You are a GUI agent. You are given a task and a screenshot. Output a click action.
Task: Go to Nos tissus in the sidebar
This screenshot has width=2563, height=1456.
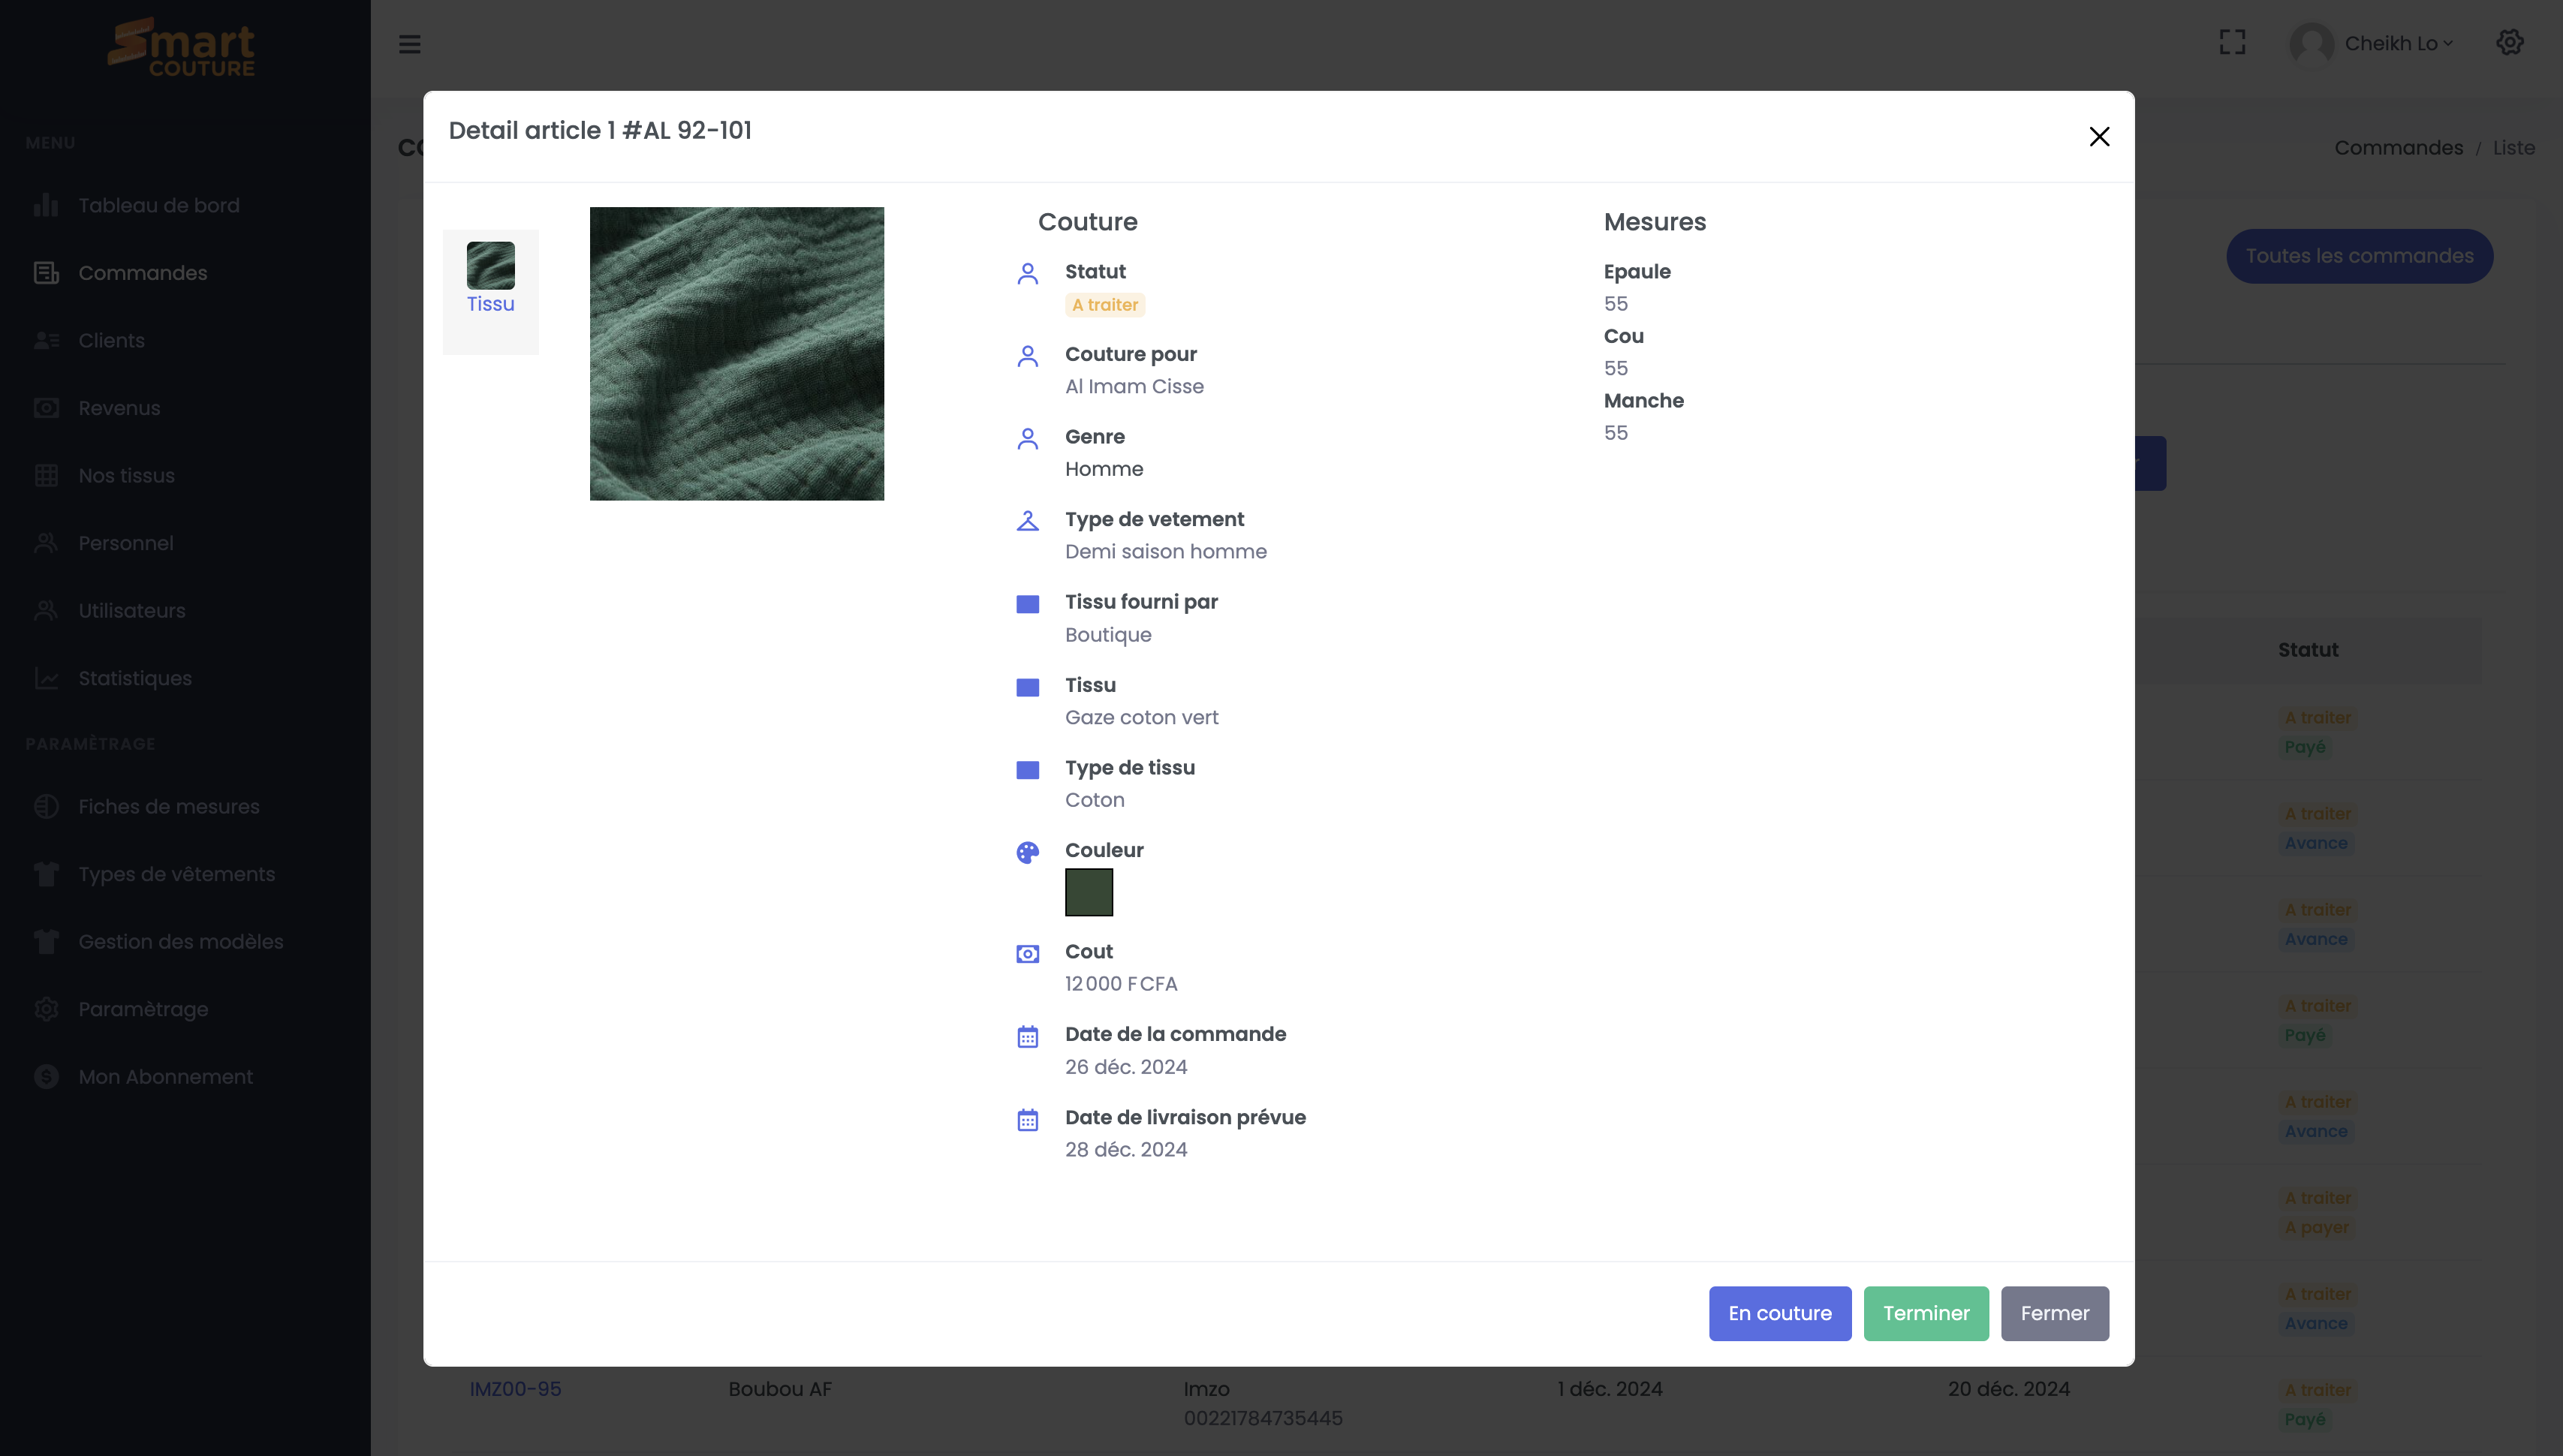(x=126, y=476)
